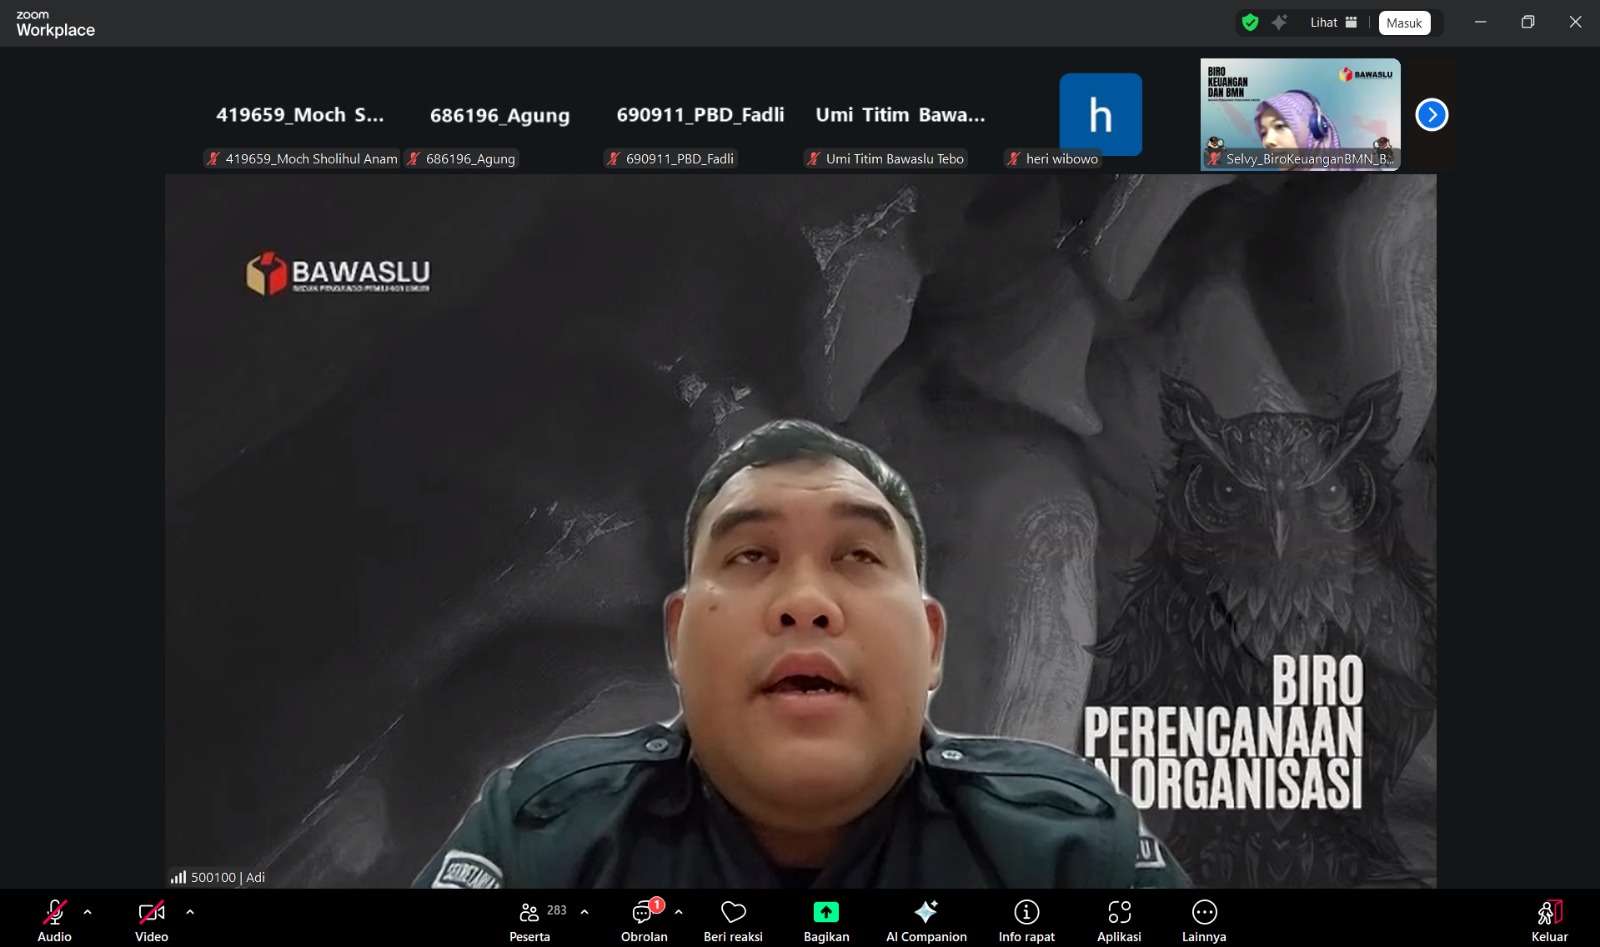Open the Peserta participants panel
This screenshot has width=1600, height=947.
pyautogui.click(x=530, y=919)
